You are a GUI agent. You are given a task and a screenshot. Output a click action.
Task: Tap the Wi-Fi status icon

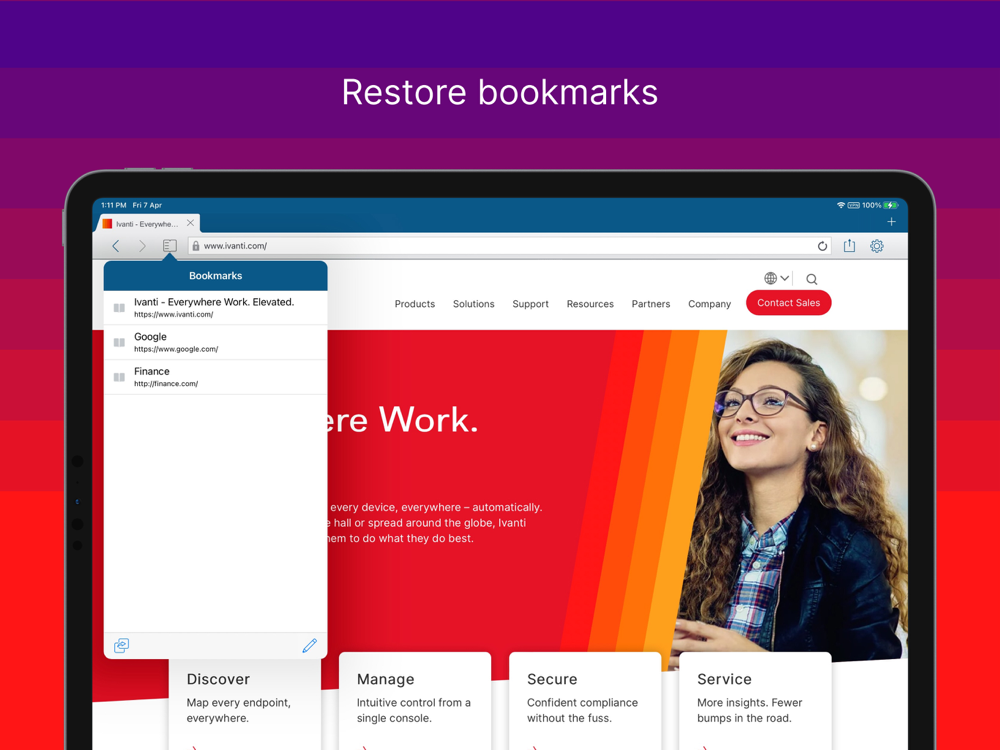point(841,205)
